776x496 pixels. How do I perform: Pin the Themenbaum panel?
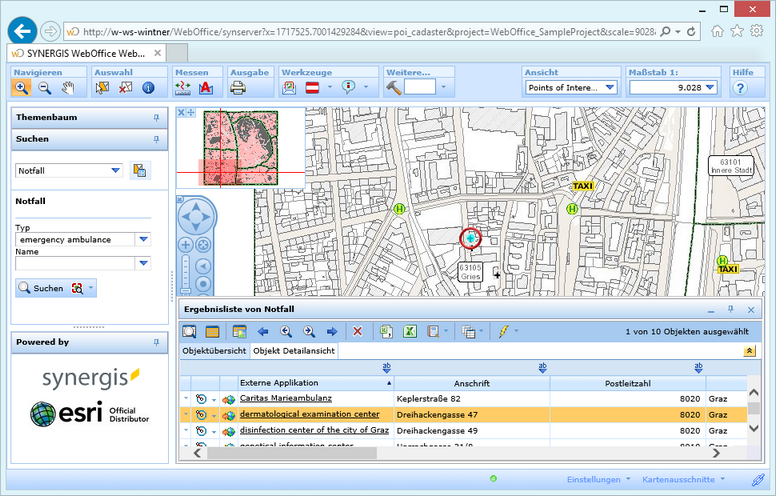click(x=156, y=118)
